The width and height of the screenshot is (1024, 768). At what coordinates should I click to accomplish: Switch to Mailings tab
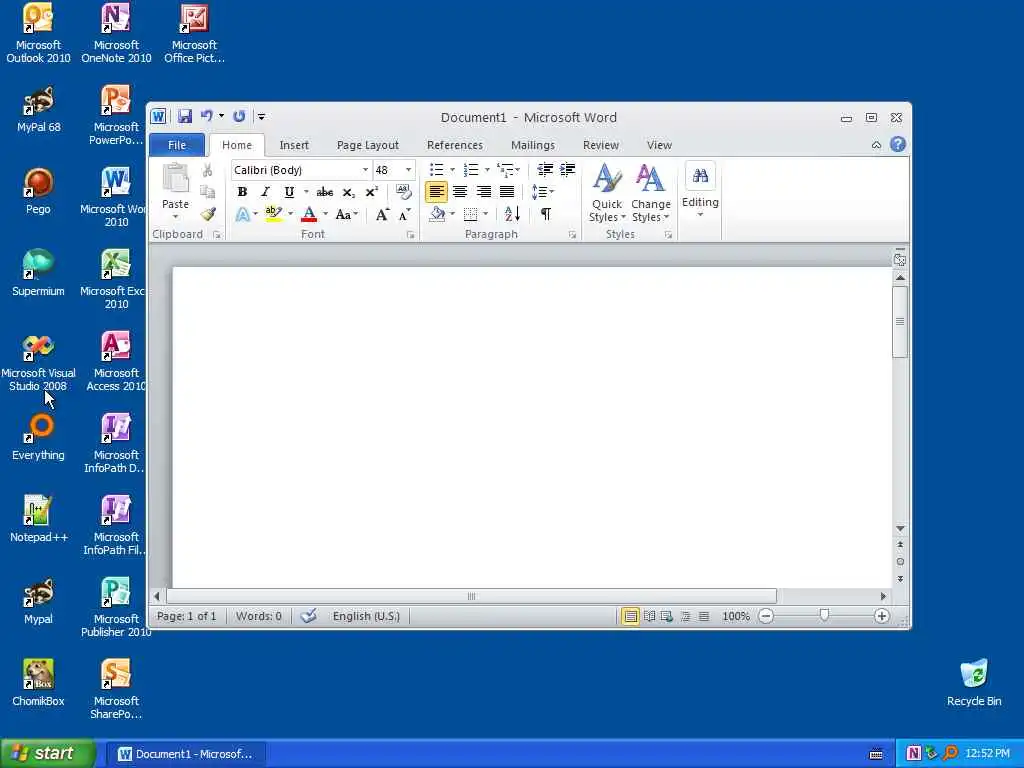pos(533,145)
